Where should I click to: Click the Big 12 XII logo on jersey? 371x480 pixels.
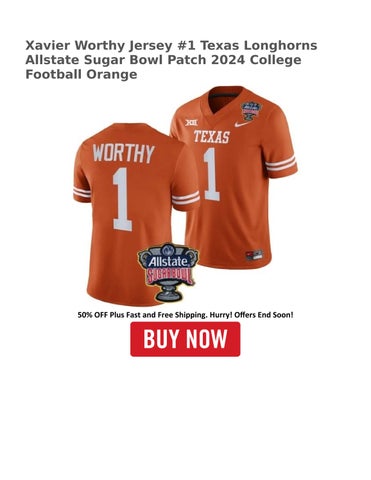[x=191, y=122]
